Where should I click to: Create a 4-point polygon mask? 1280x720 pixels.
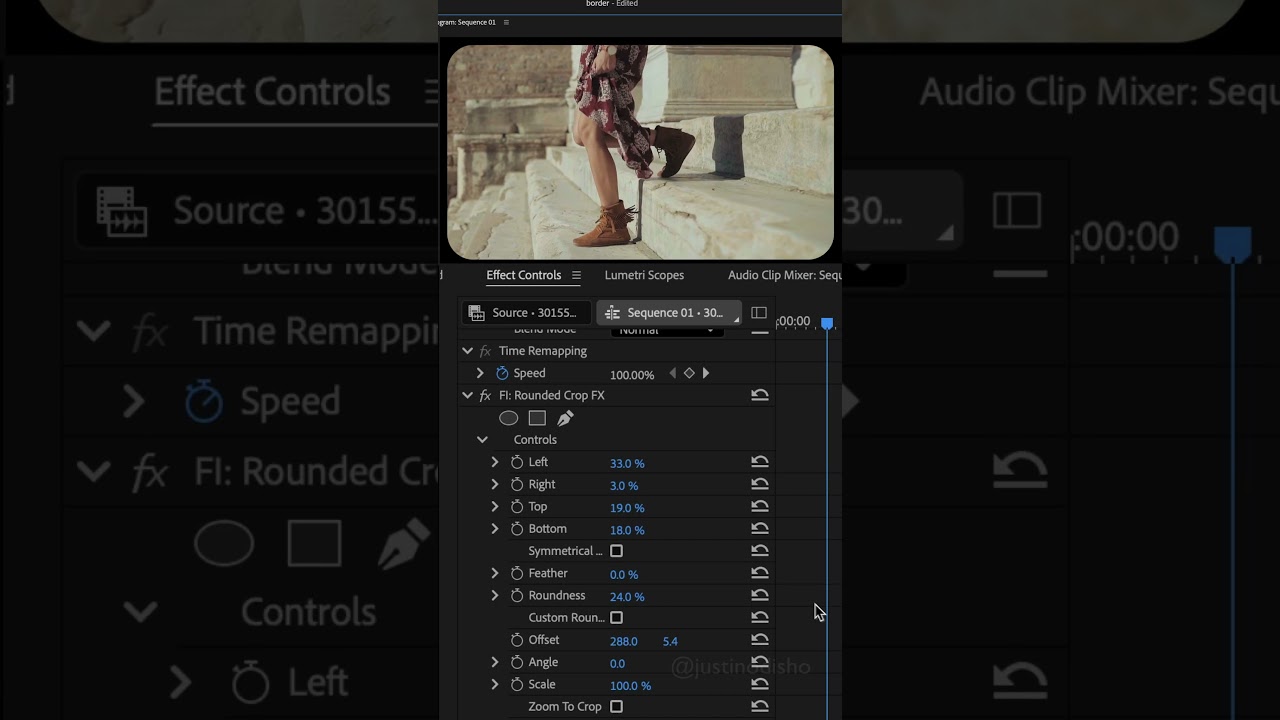pos(537,418)
